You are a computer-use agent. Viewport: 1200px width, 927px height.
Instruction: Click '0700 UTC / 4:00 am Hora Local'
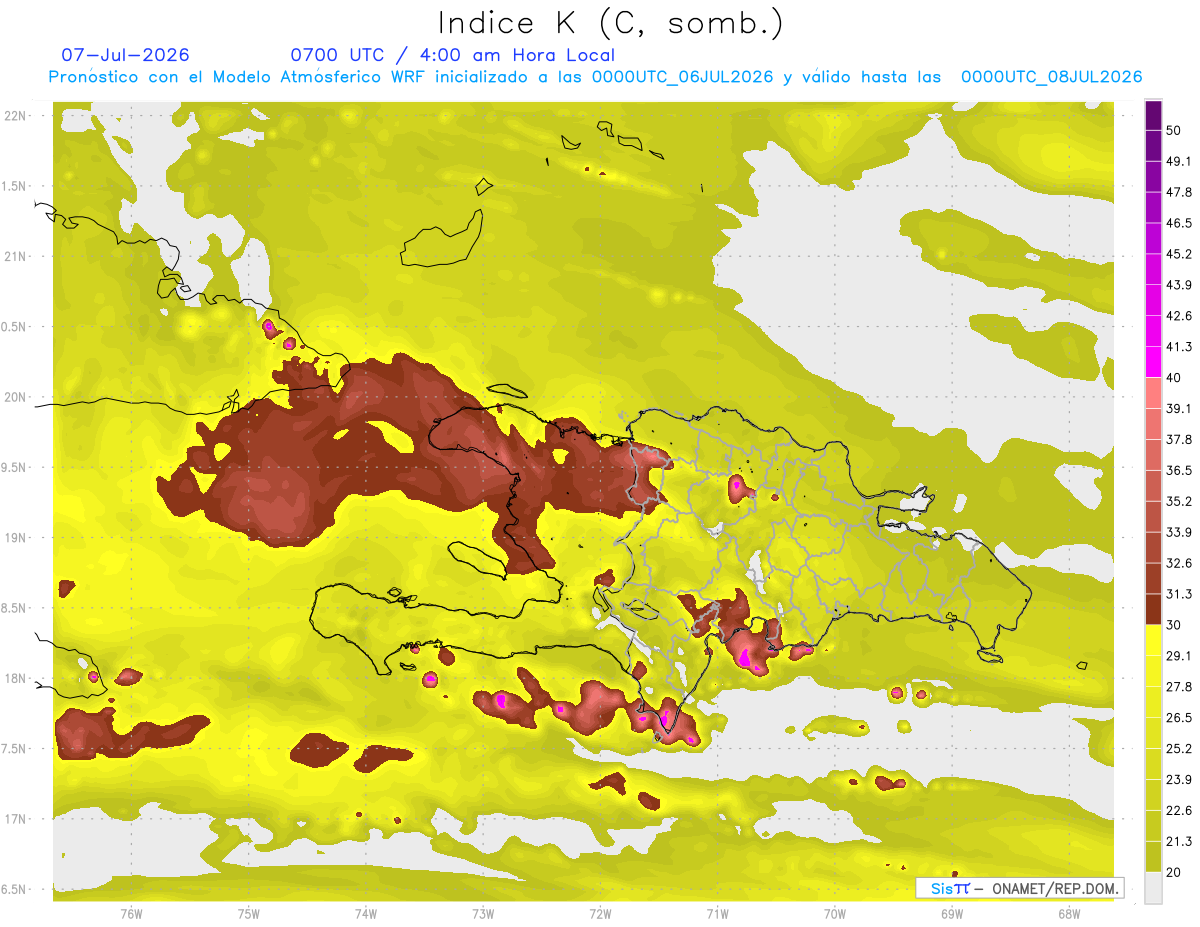[452, 55]
